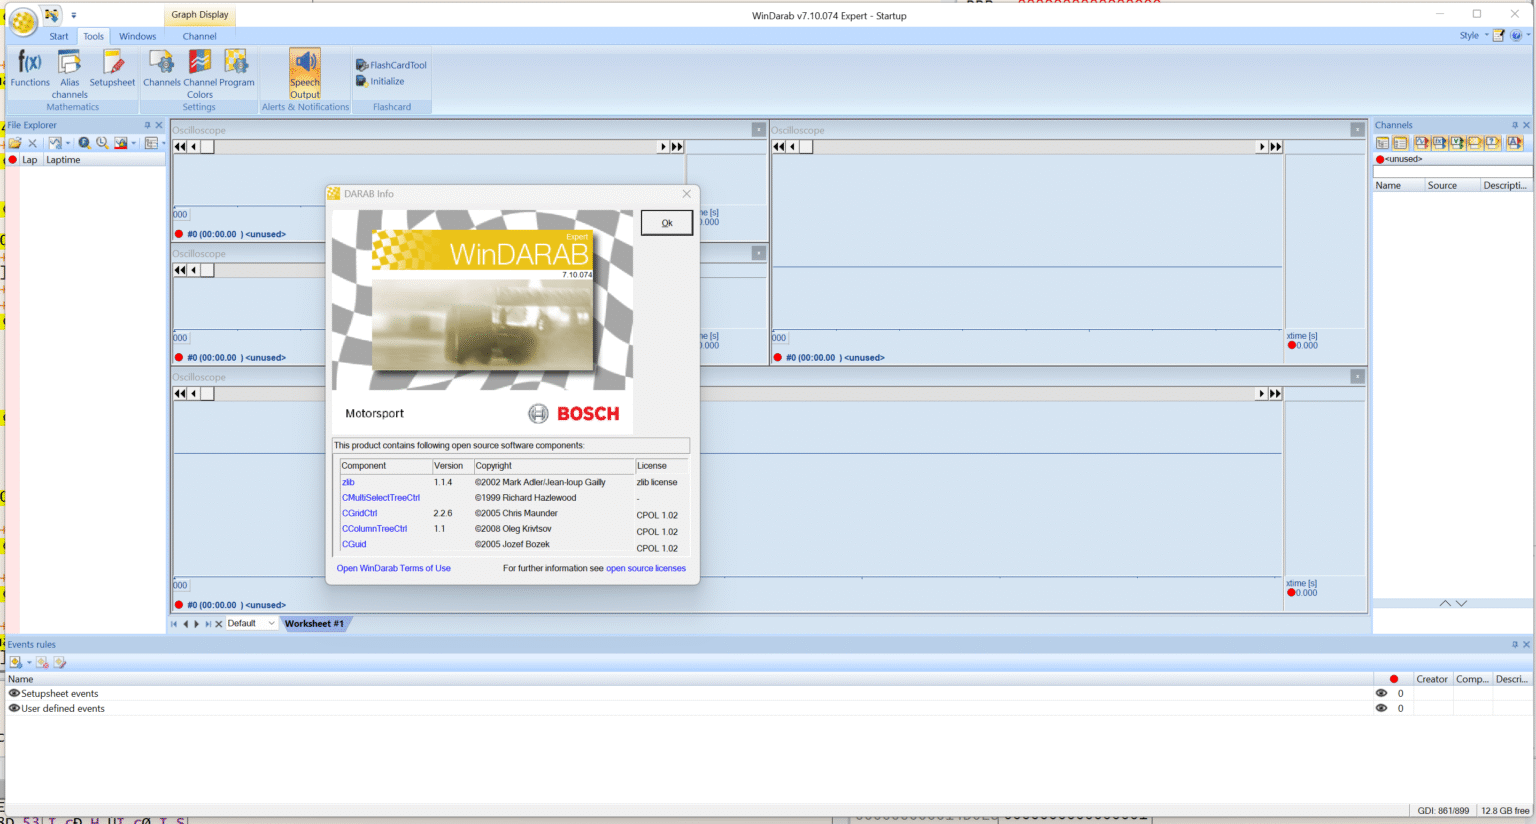This screenshot has height=824, width=1536.
Task: Select the Worksheet #1 tab
Action: point(314,623)
